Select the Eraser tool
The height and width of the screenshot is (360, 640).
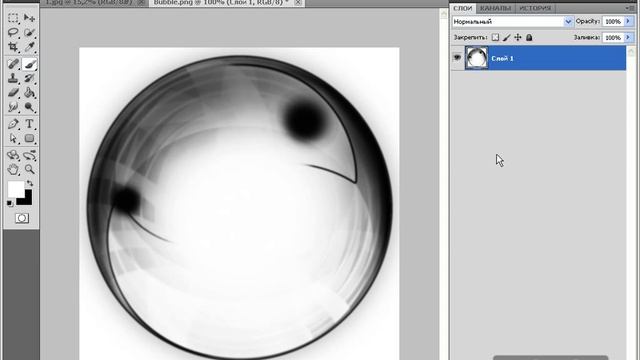[x=13, y=93]
